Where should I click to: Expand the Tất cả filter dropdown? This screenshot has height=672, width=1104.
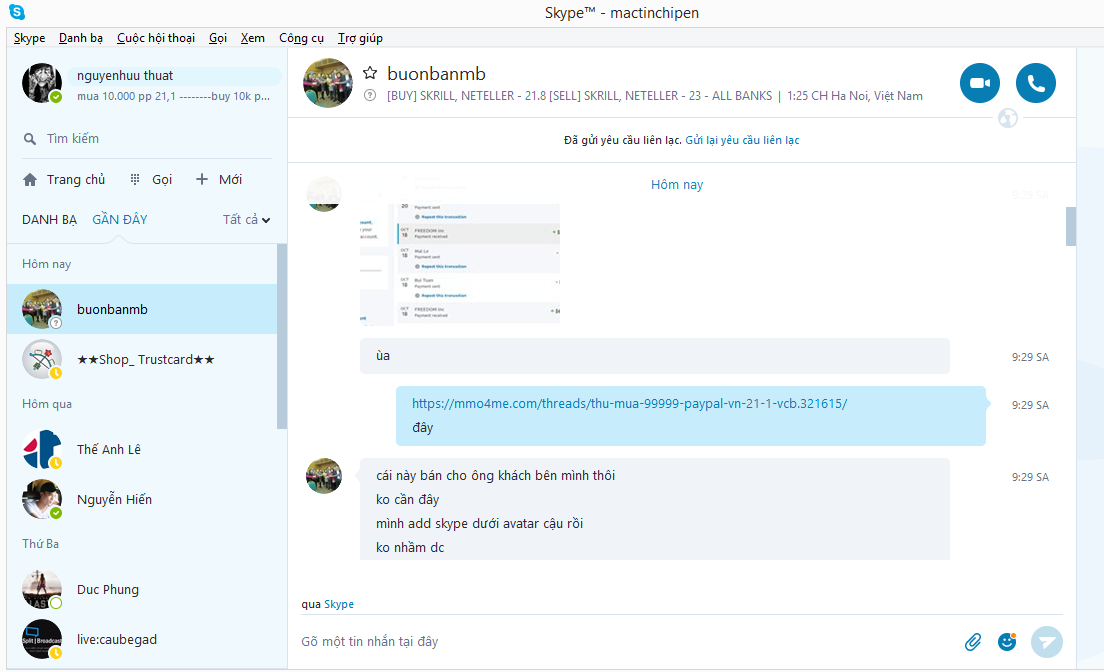tap(246, 220)
